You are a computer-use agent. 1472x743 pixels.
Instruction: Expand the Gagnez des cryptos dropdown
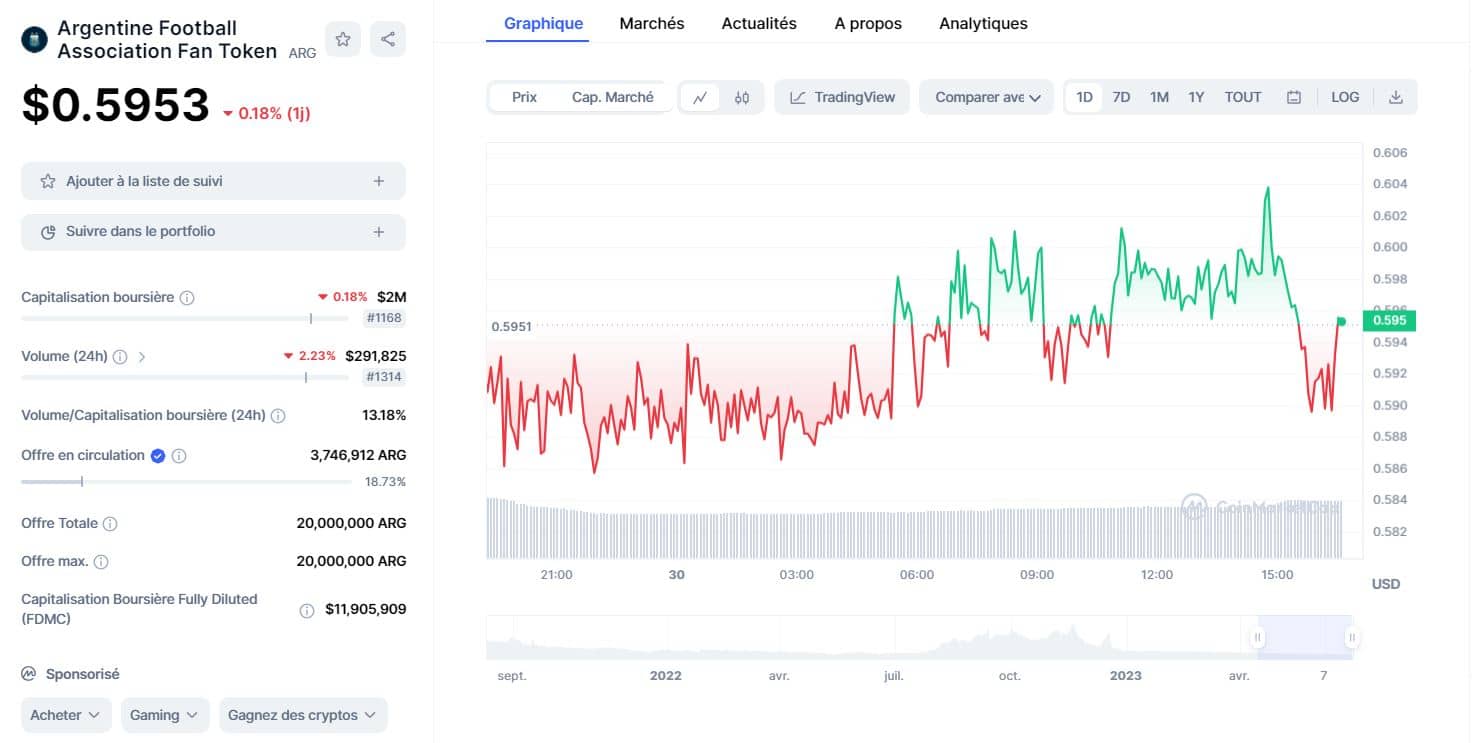coord(303,716)
